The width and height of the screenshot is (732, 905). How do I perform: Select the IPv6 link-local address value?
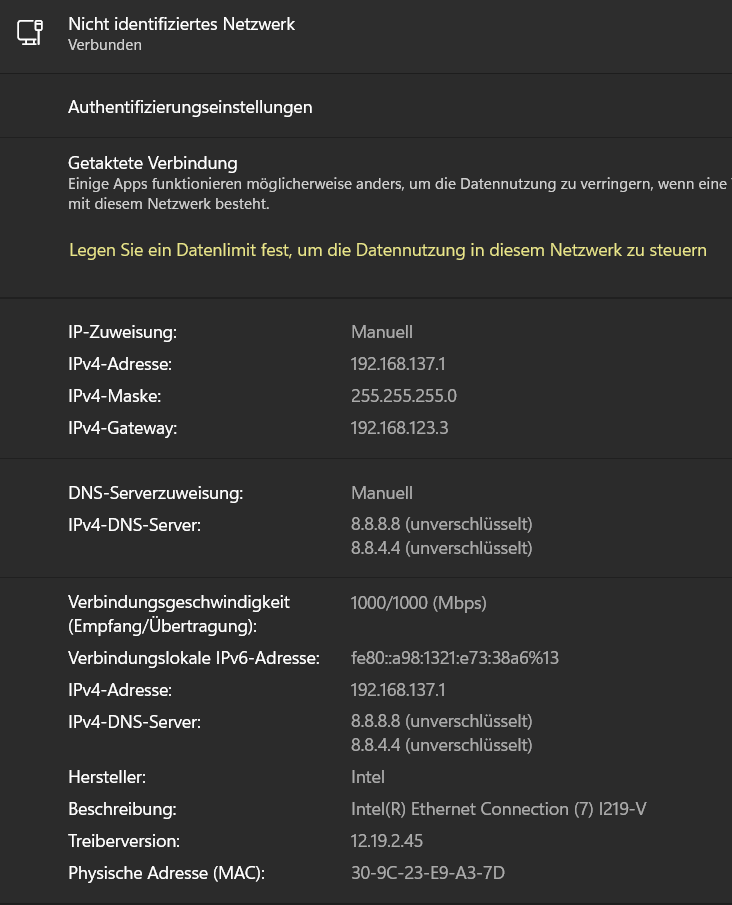coord(454,658)
